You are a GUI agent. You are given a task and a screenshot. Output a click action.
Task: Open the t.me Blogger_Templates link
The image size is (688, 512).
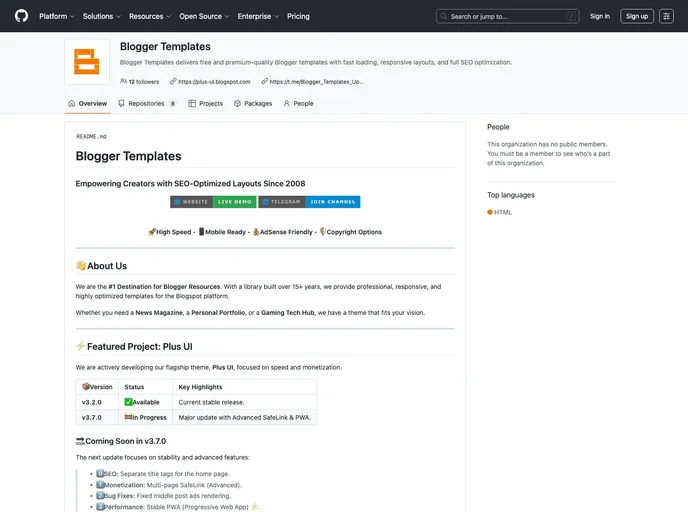312,82
